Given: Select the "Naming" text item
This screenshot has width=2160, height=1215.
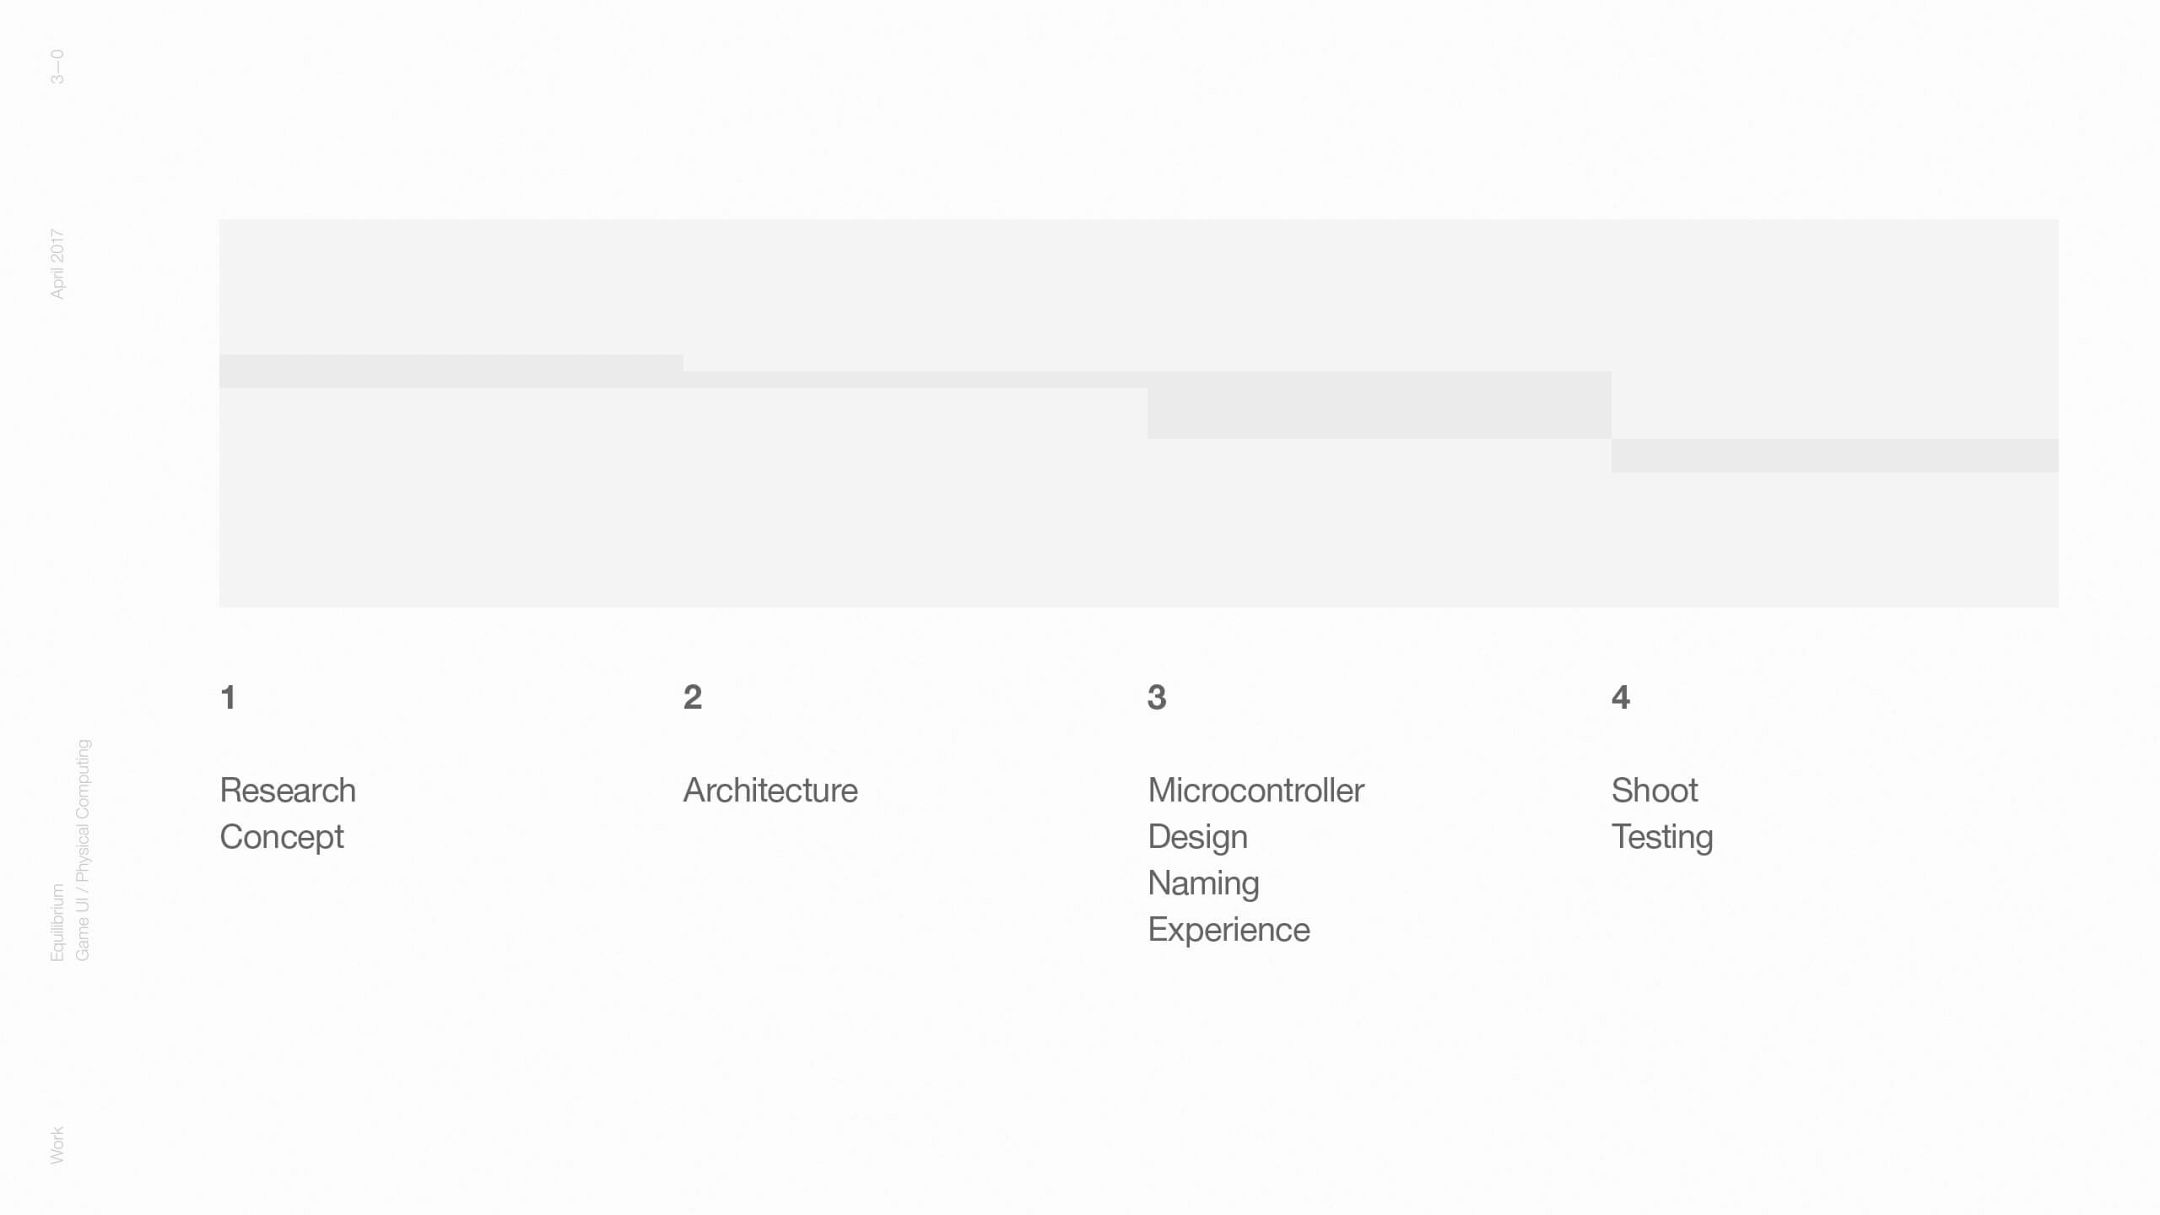Looking at the screenshot, I should pos(1203,883).
